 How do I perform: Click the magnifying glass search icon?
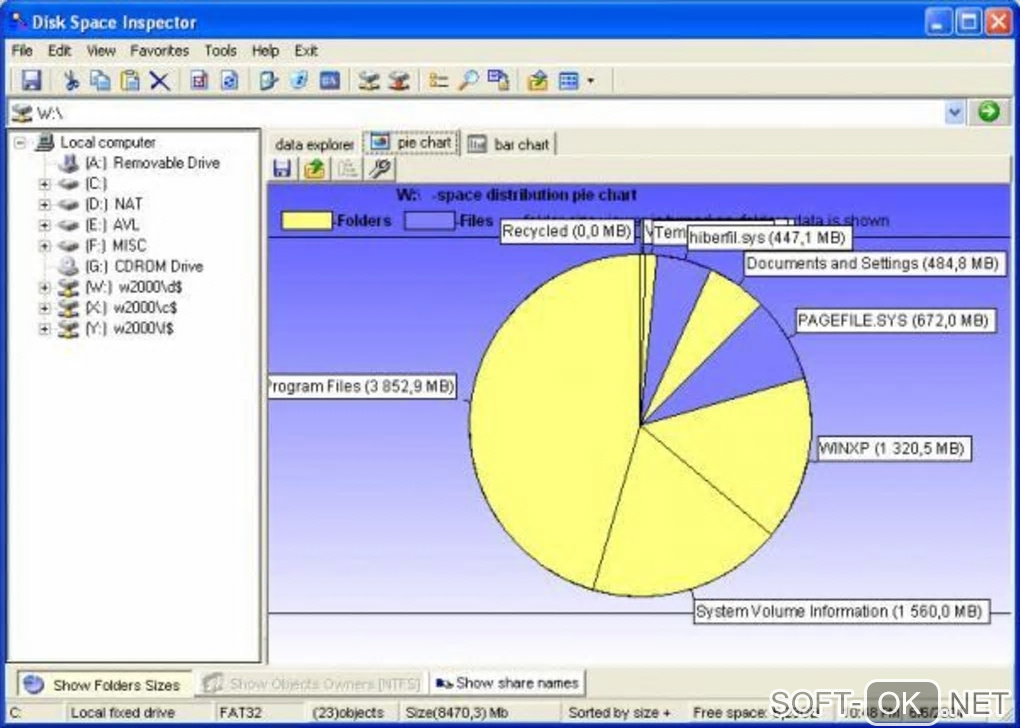pos(468,81)
